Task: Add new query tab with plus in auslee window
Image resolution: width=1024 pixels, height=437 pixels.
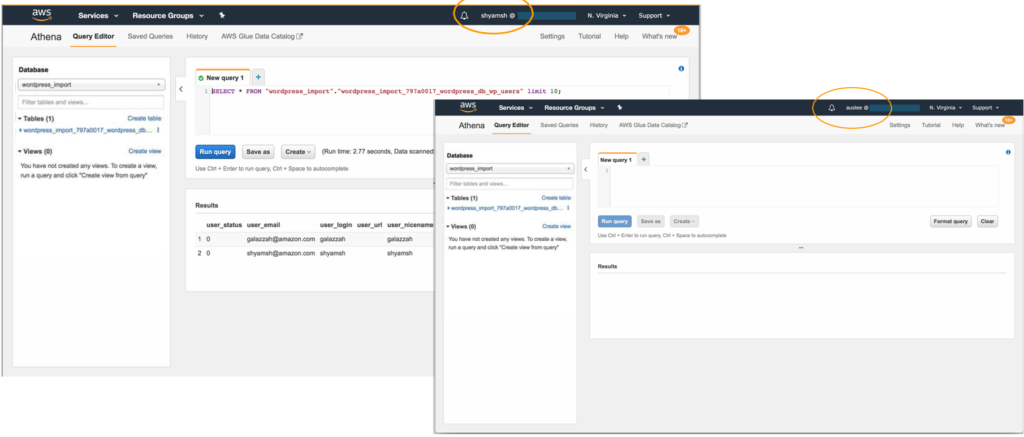Action: (643, 159)
